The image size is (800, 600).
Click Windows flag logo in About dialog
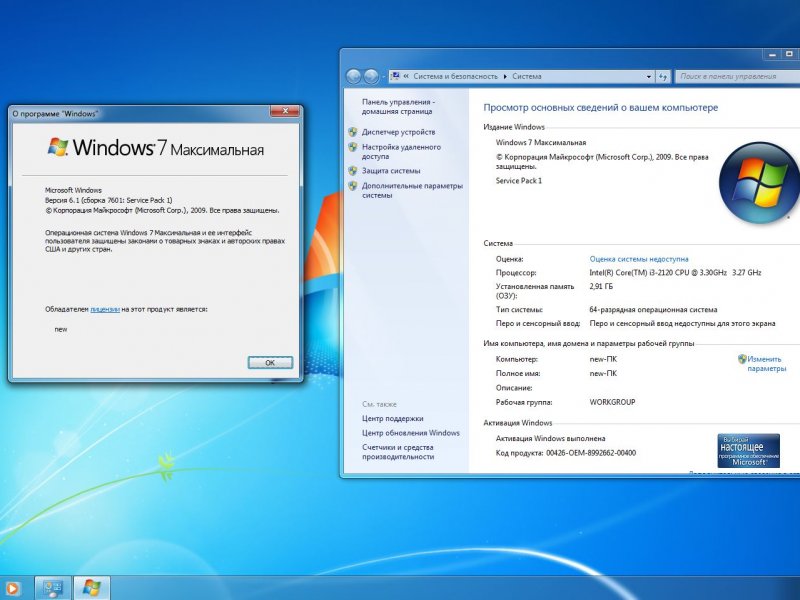click(58, 147)
